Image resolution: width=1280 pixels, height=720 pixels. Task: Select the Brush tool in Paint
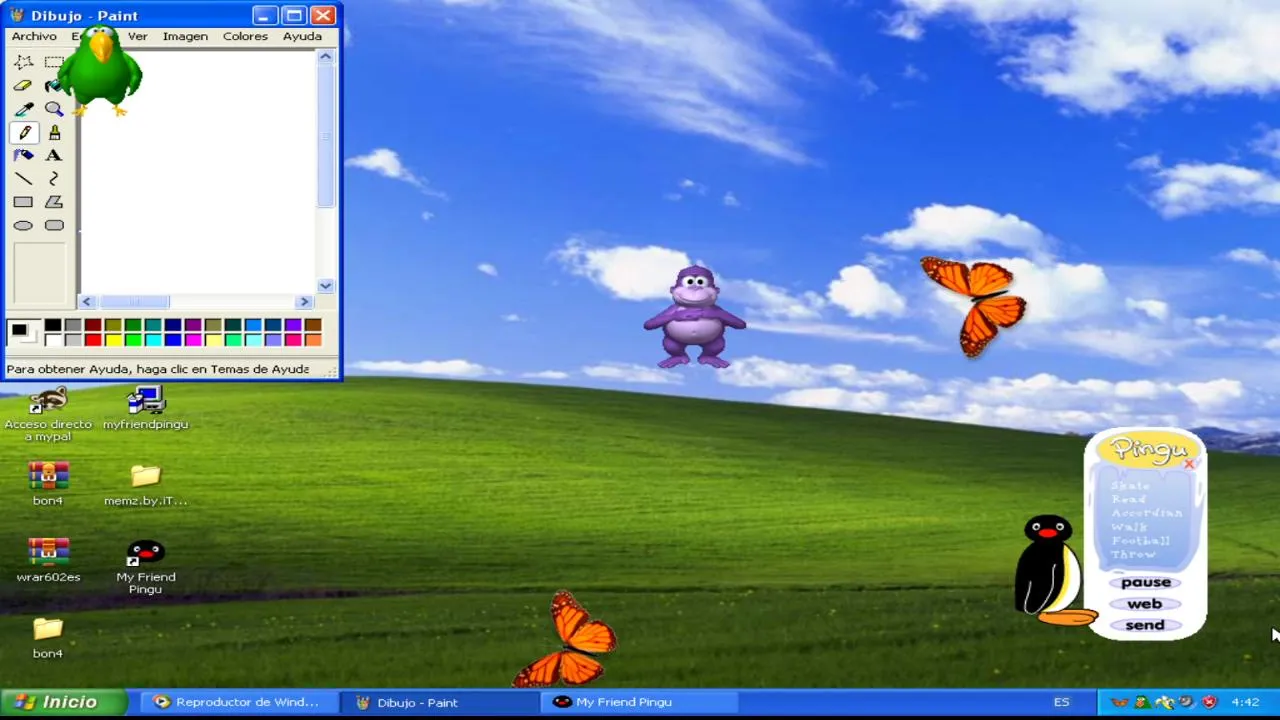coord(54,132)
